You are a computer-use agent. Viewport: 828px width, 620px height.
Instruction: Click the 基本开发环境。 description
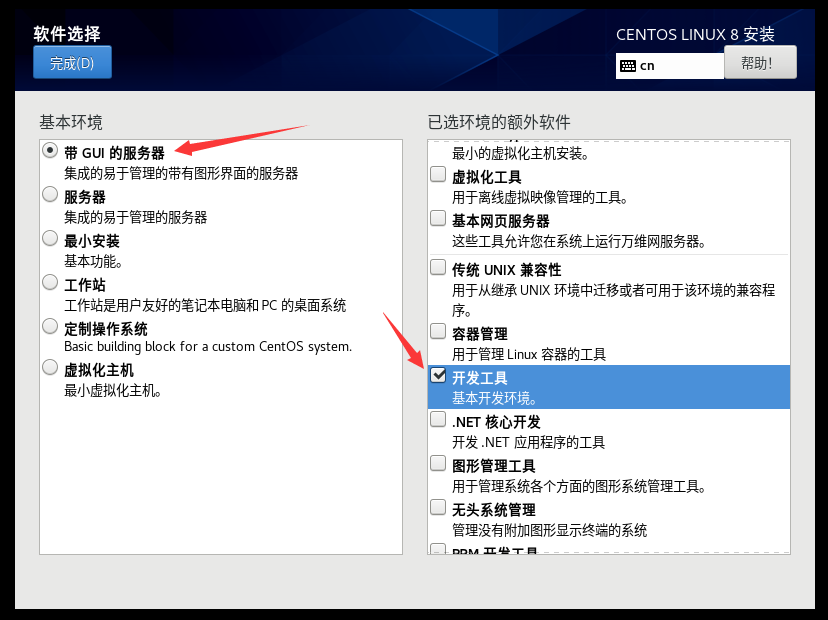pyautogui.click(x=495, y=398)
